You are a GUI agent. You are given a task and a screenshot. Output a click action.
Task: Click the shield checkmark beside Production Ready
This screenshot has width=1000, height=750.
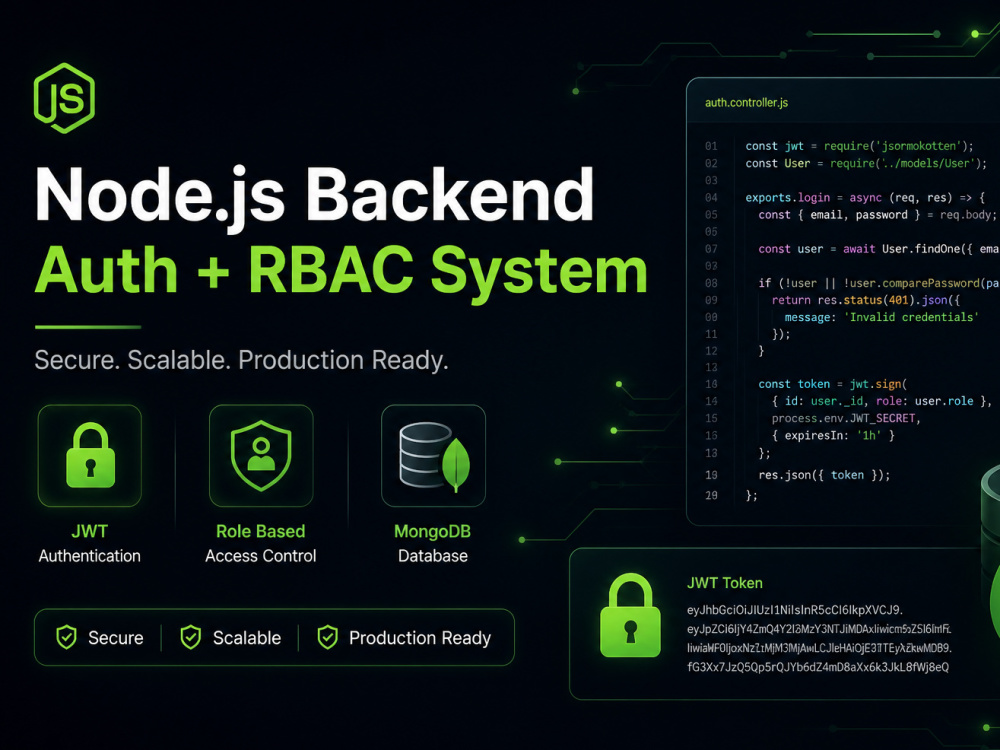[328, 637]
